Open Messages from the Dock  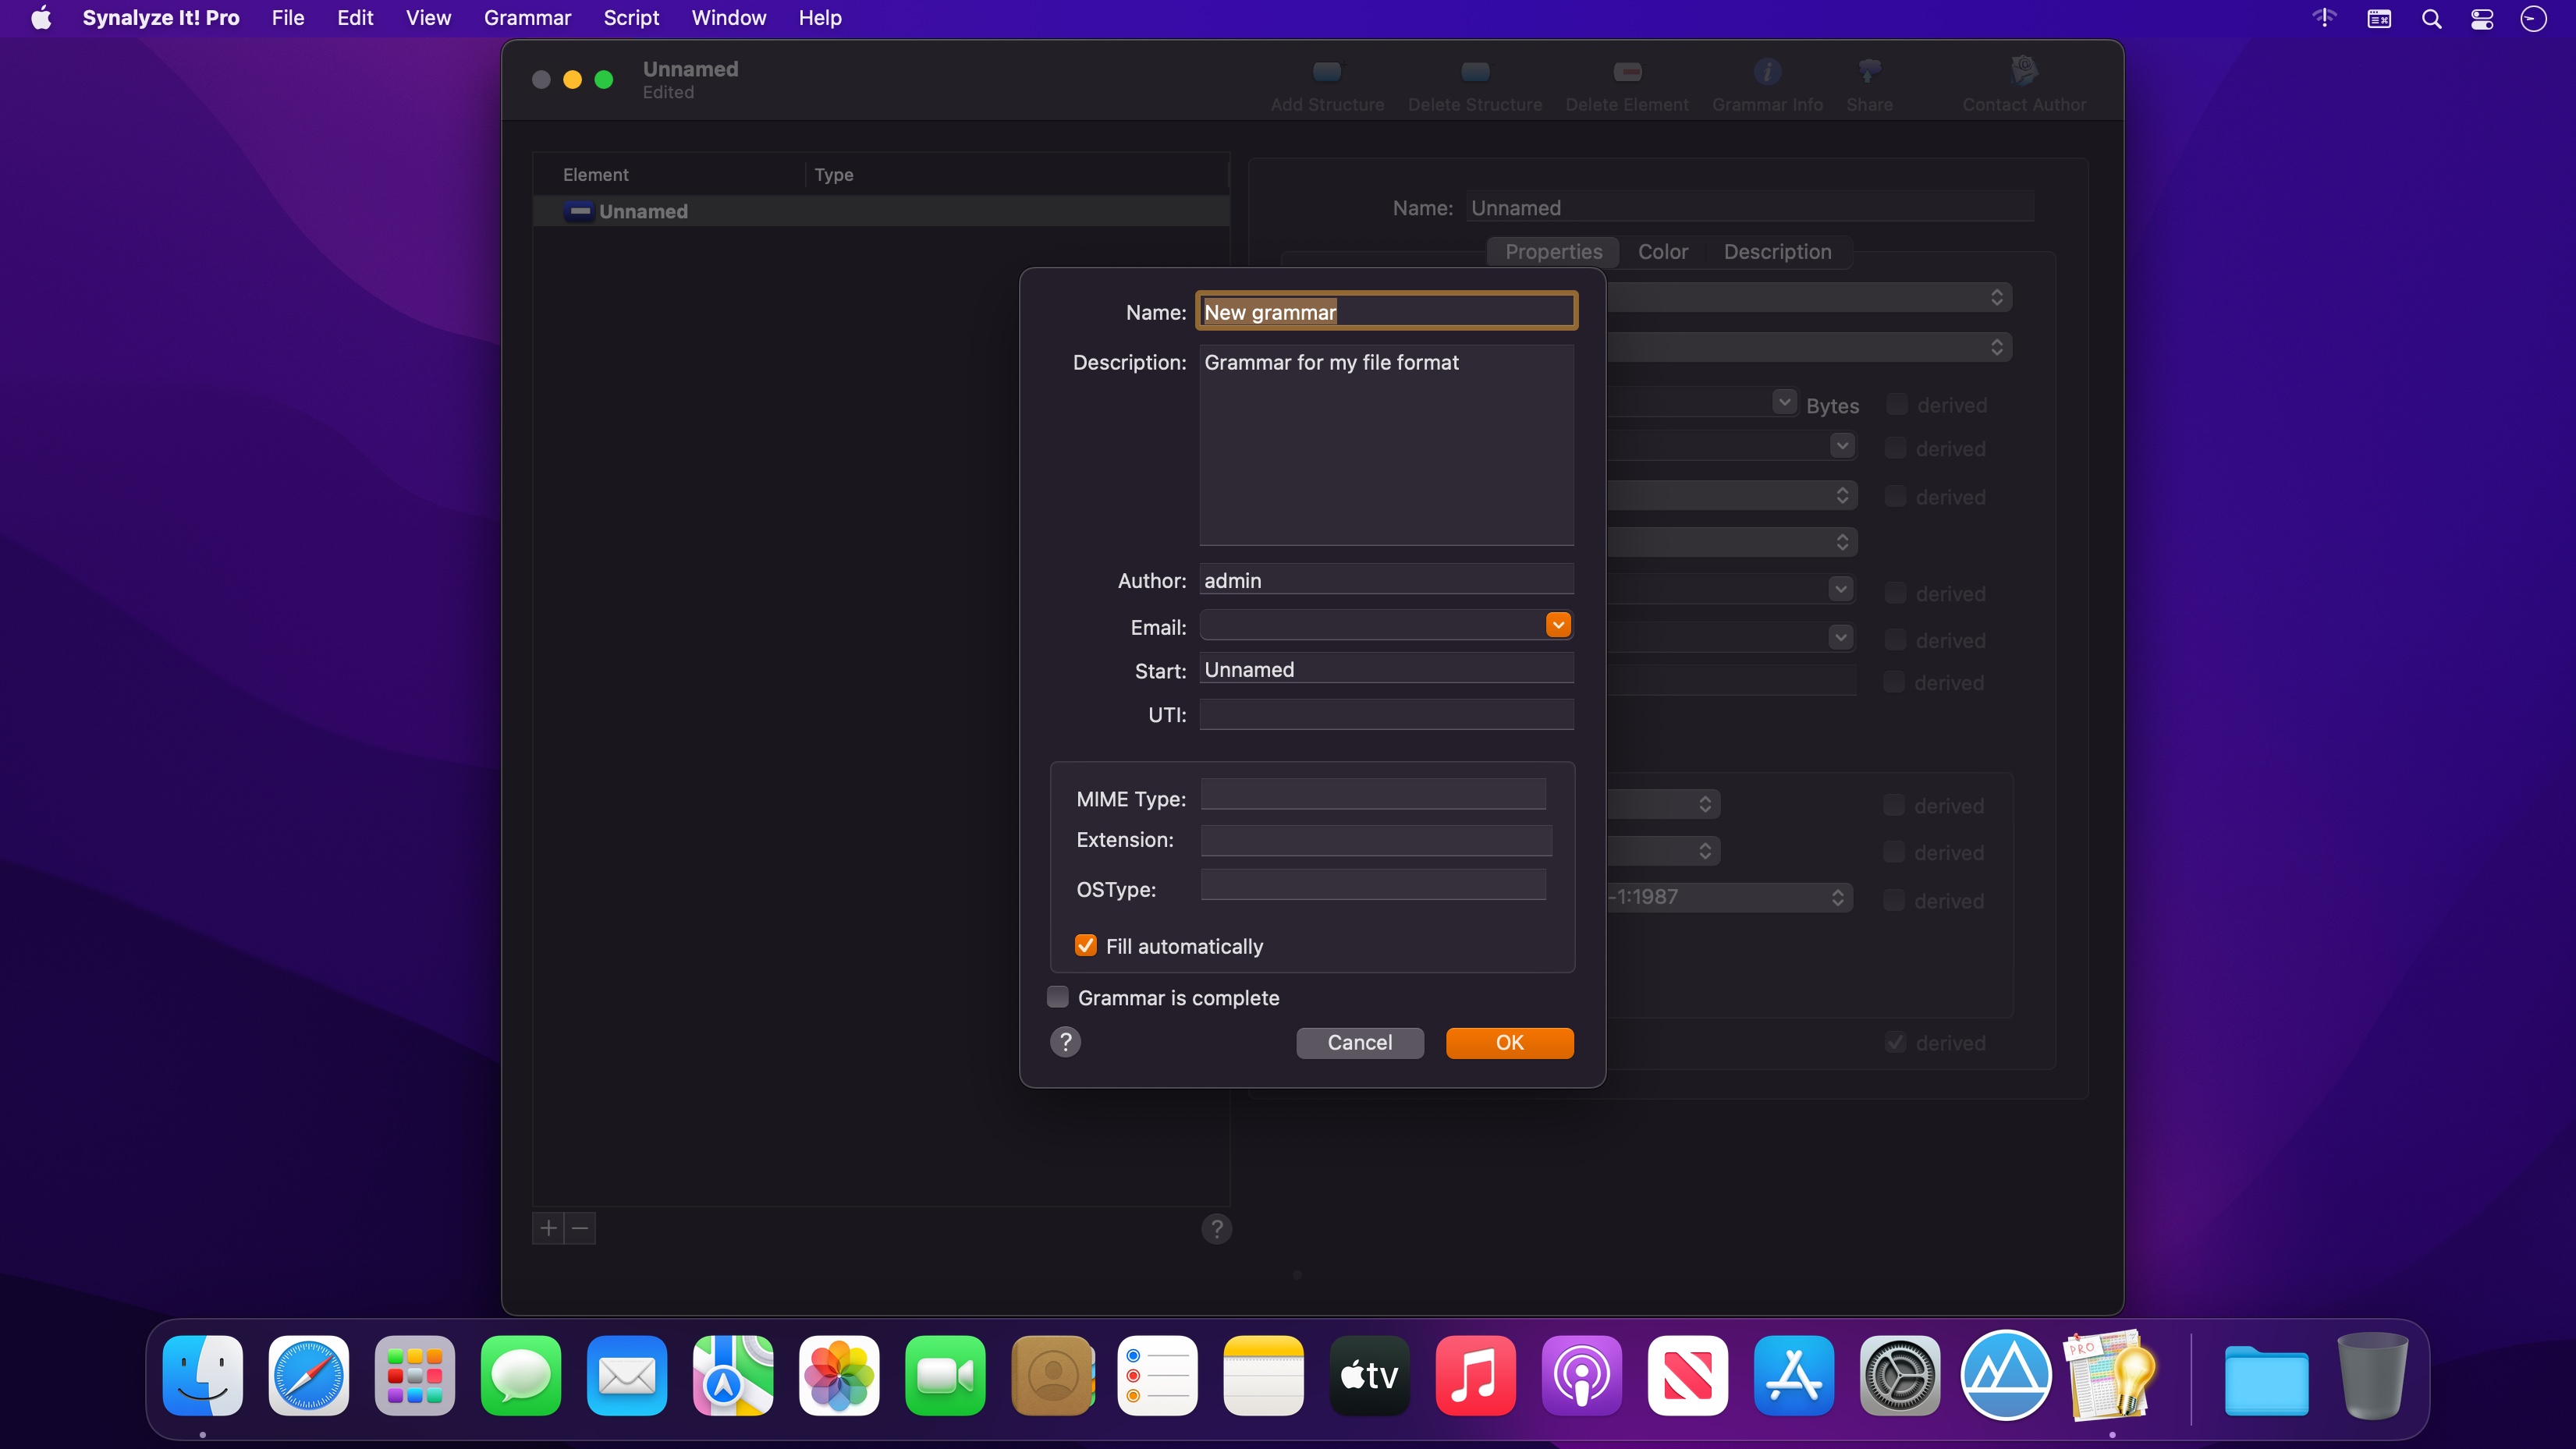click(x=521, y=1376)
